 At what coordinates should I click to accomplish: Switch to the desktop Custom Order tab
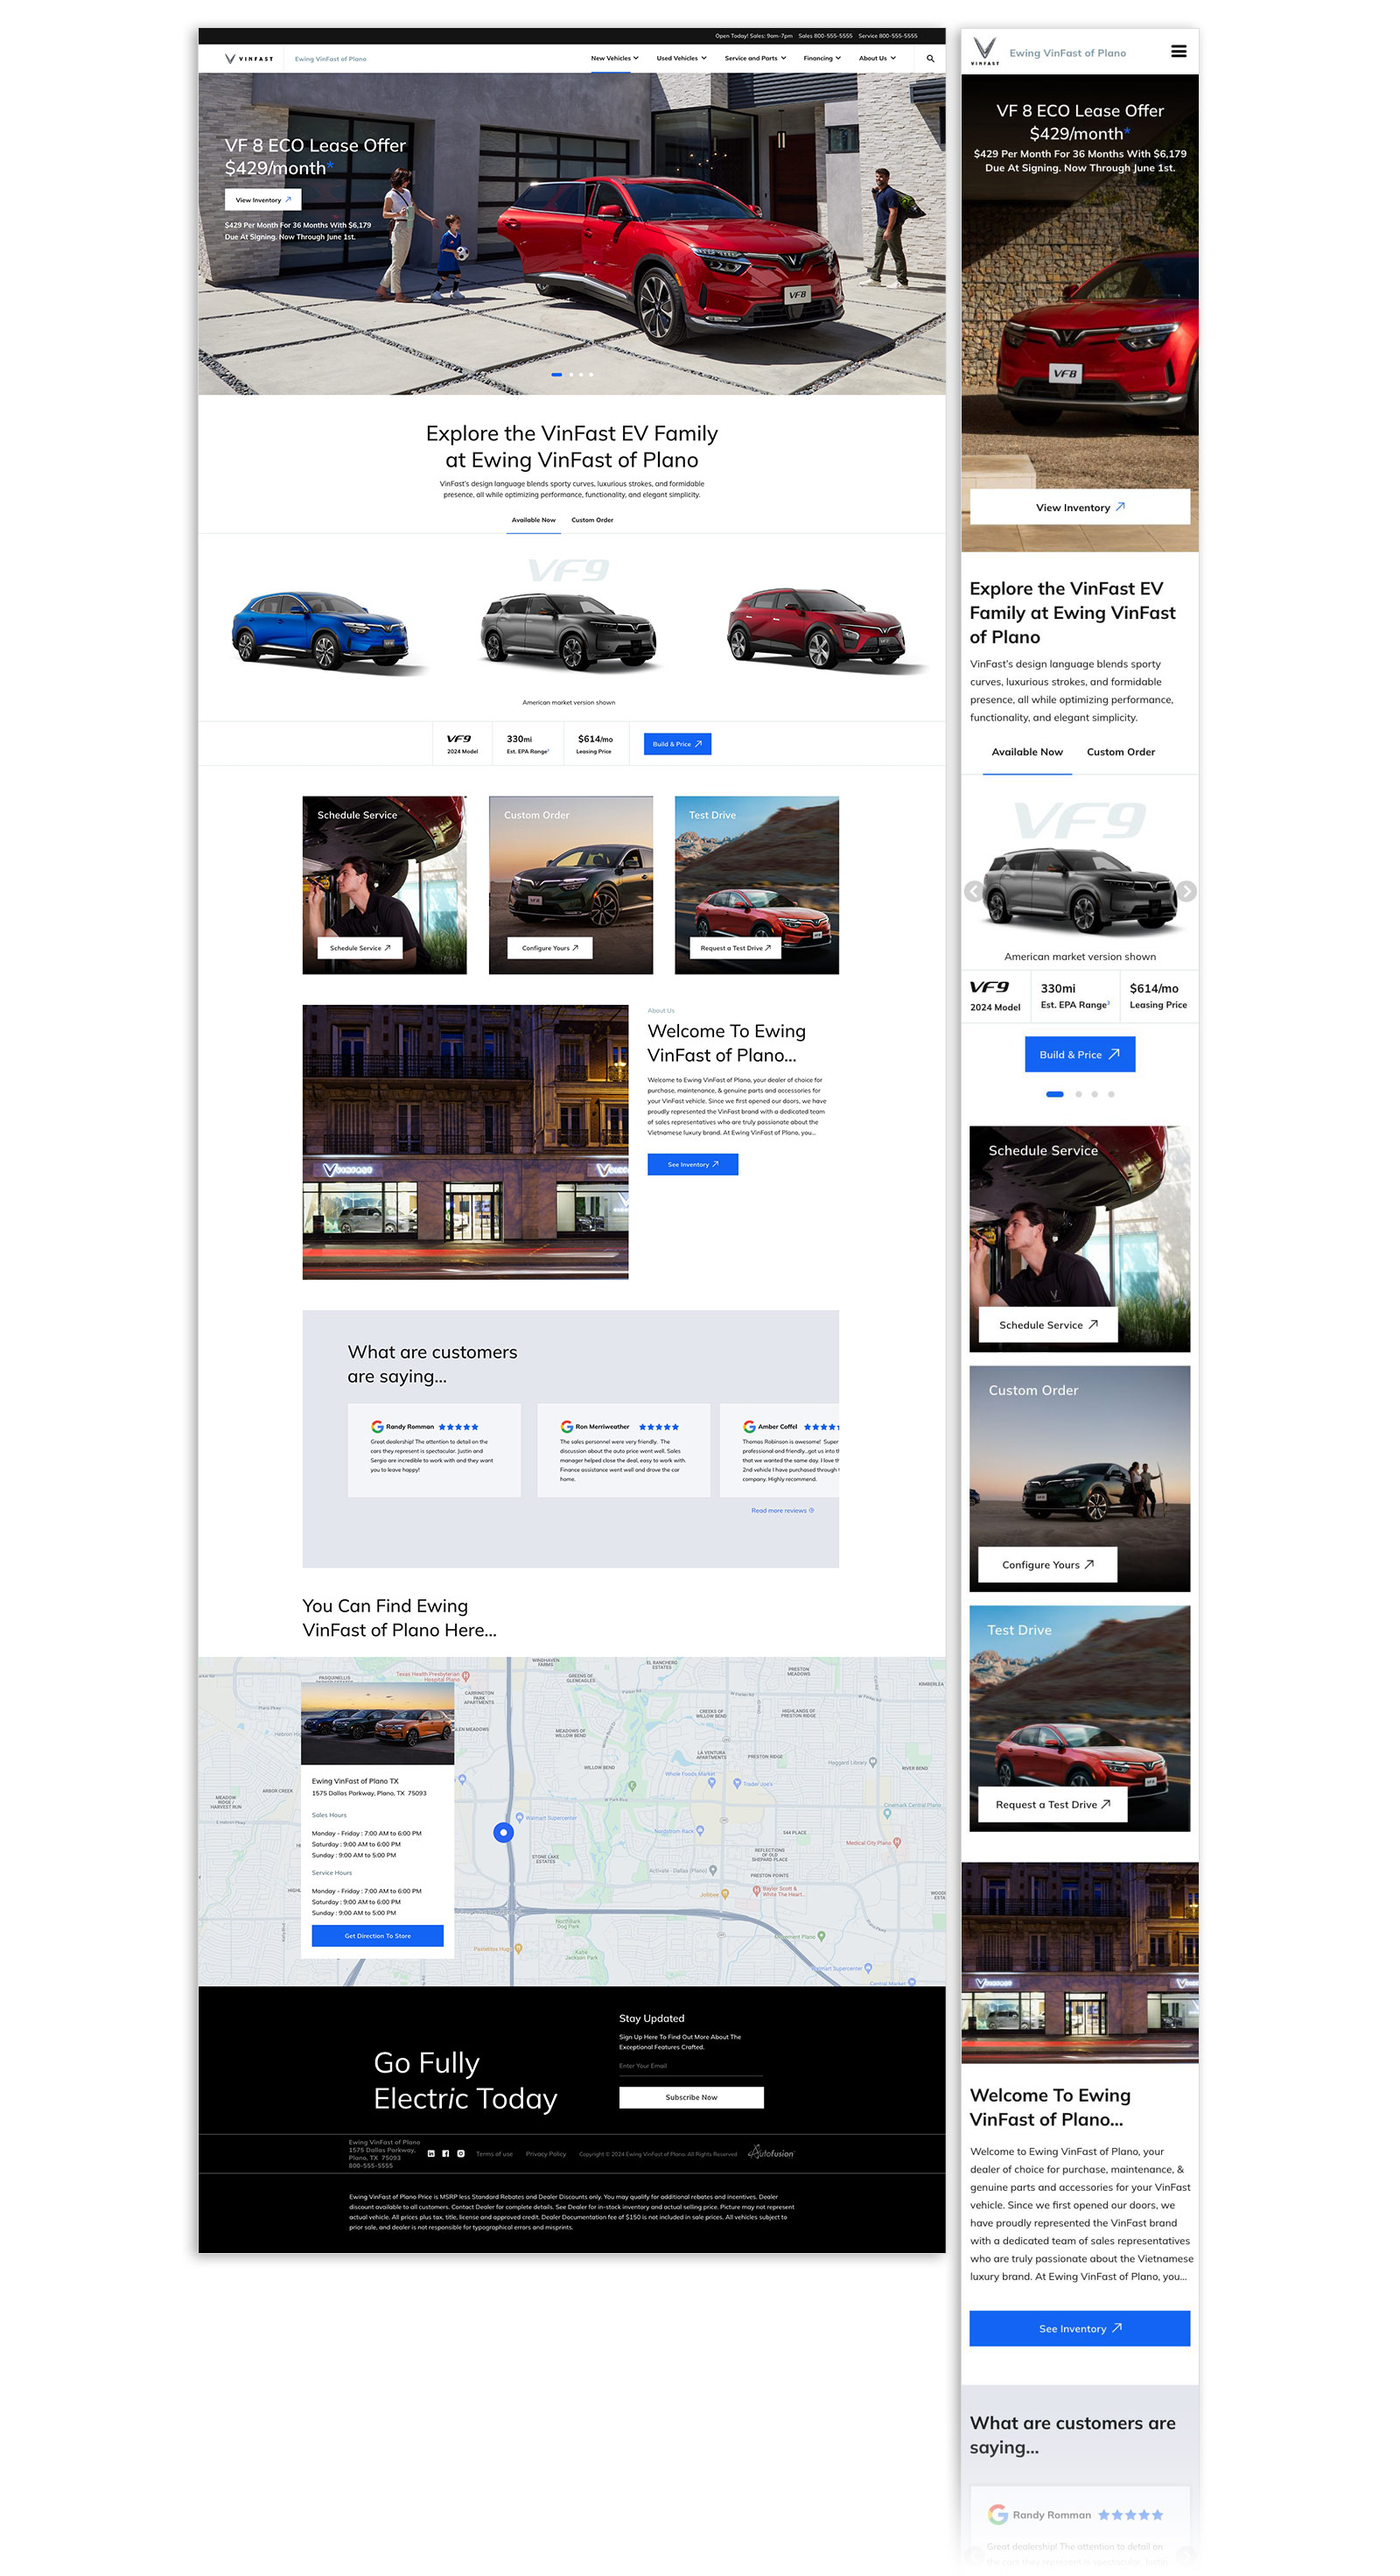[592, 520]
